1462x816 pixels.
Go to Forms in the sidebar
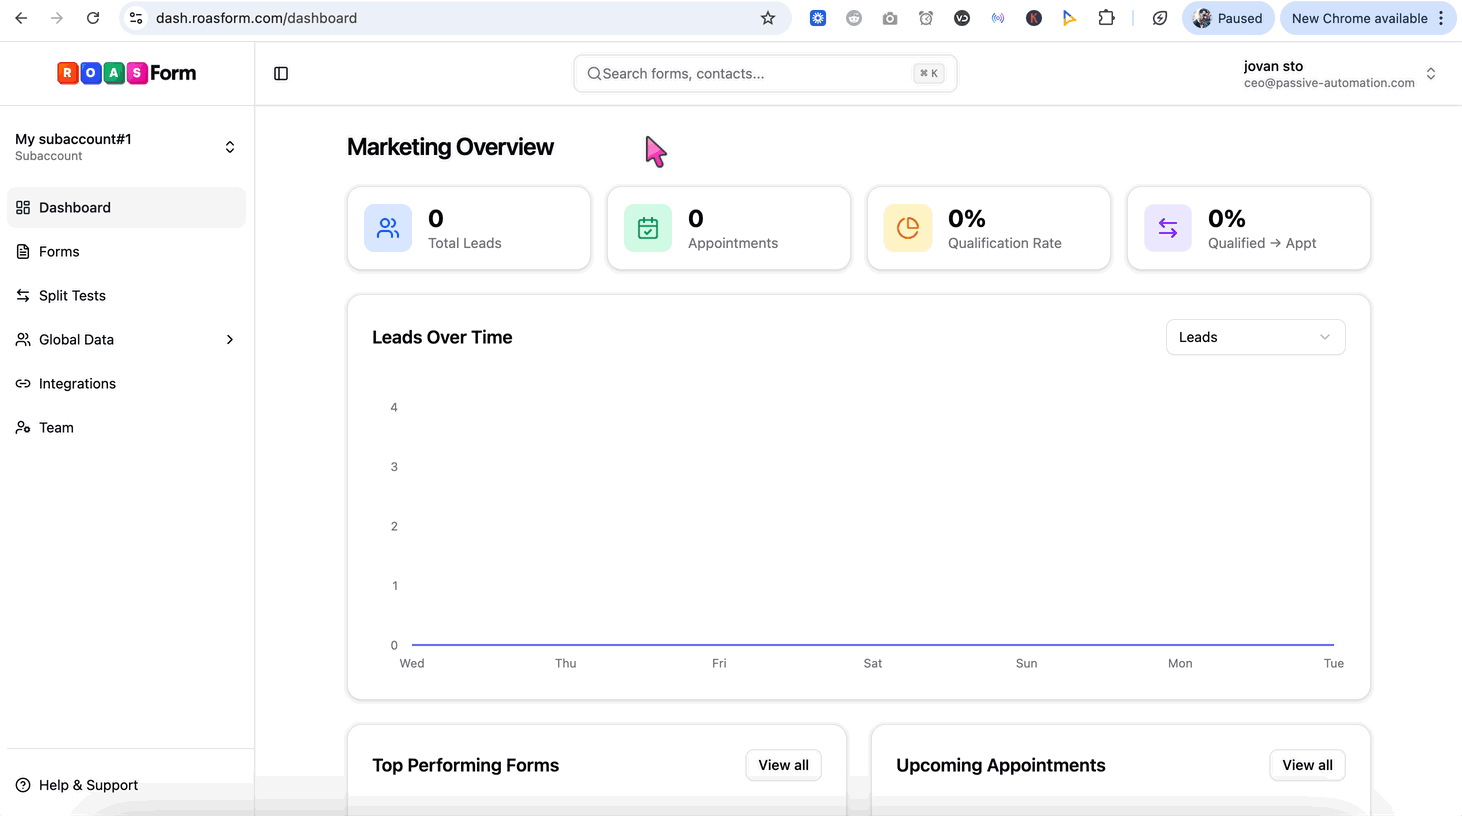(59, 252)
